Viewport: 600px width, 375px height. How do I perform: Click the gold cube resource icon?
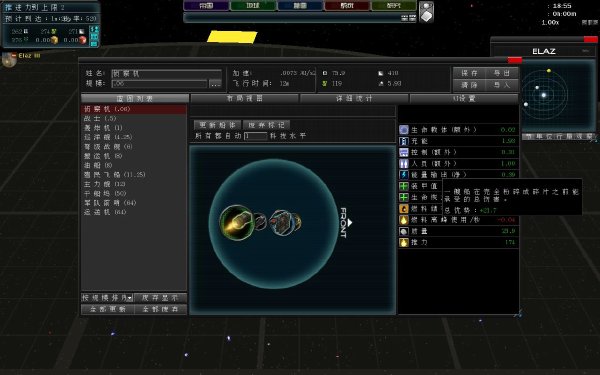(55, 40)
